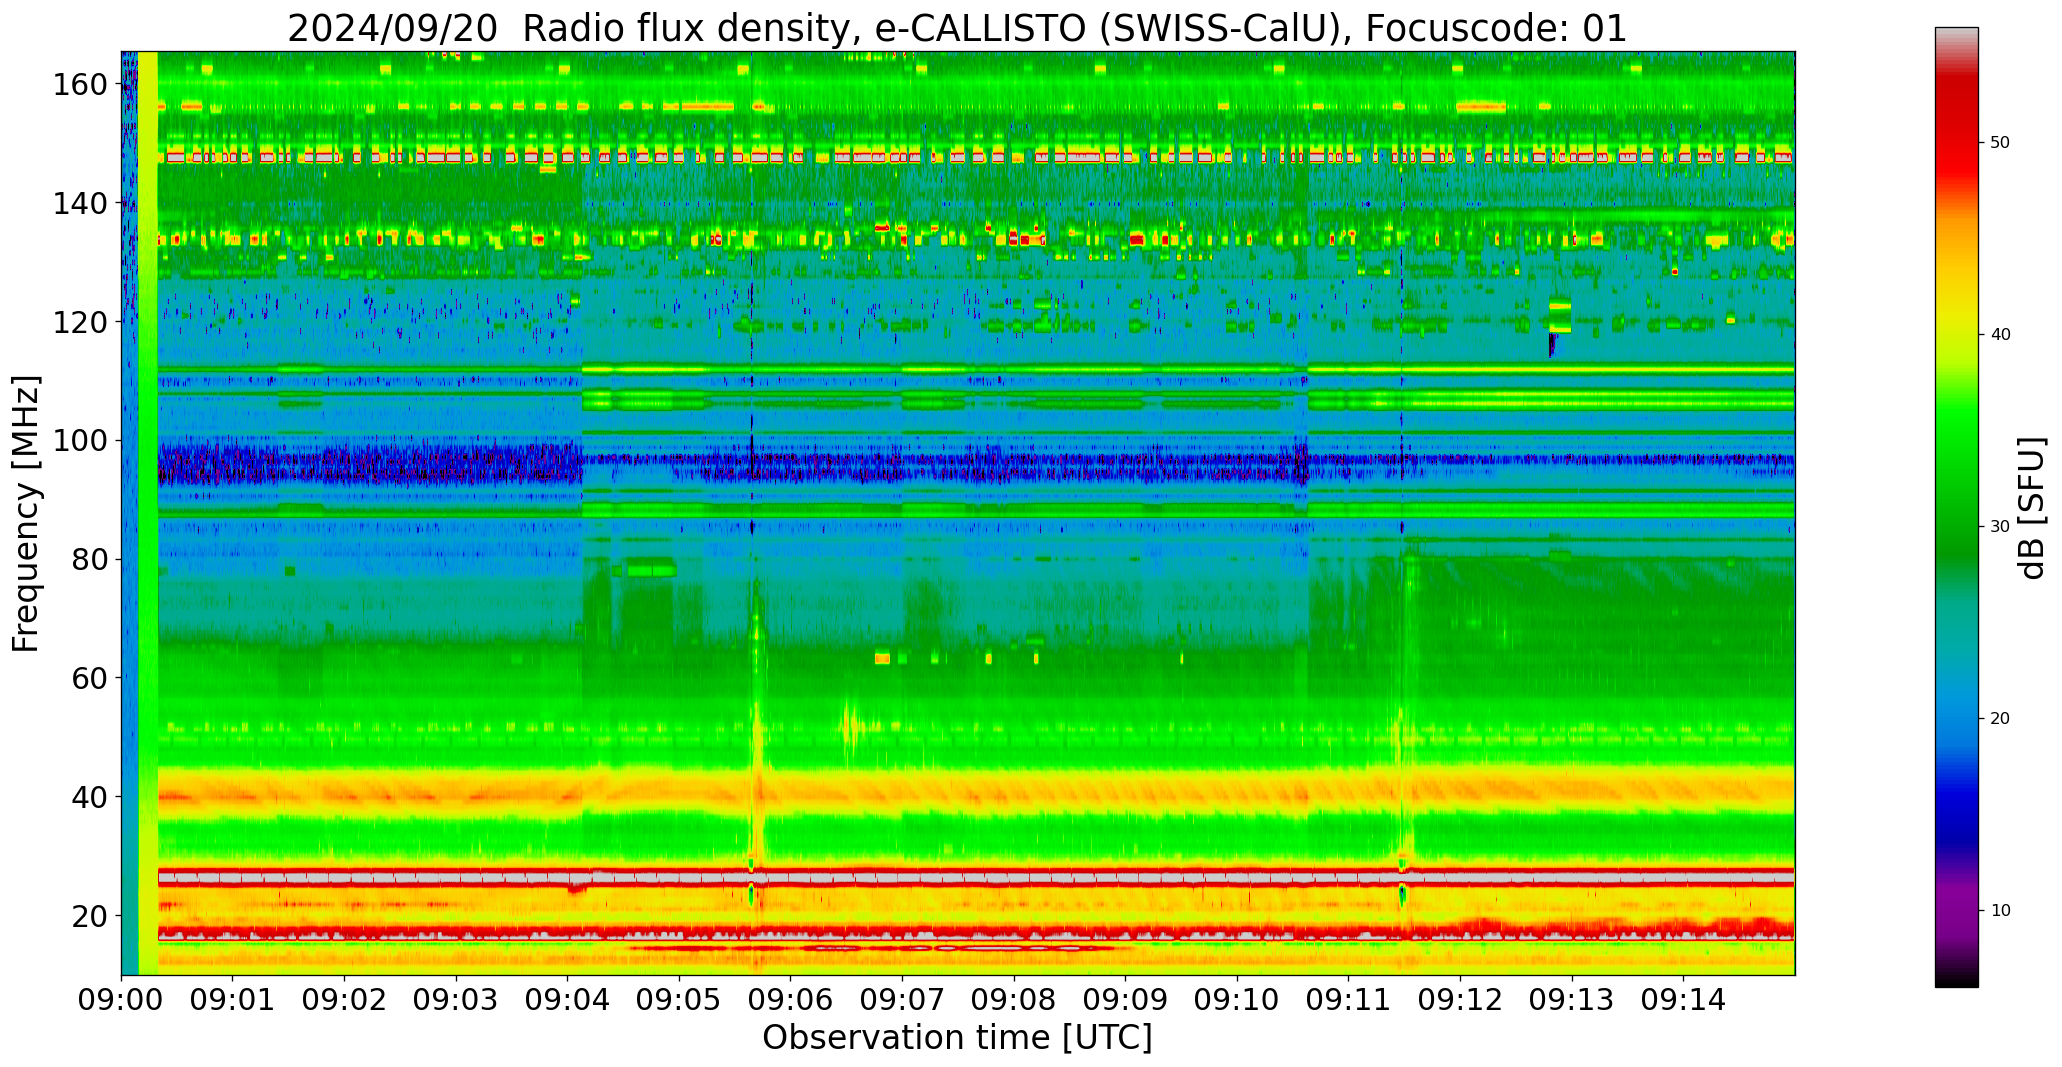Click the colorbar tick label 50
Viewport: 2062px width, 1067px height.
[x=2000, y=142]
